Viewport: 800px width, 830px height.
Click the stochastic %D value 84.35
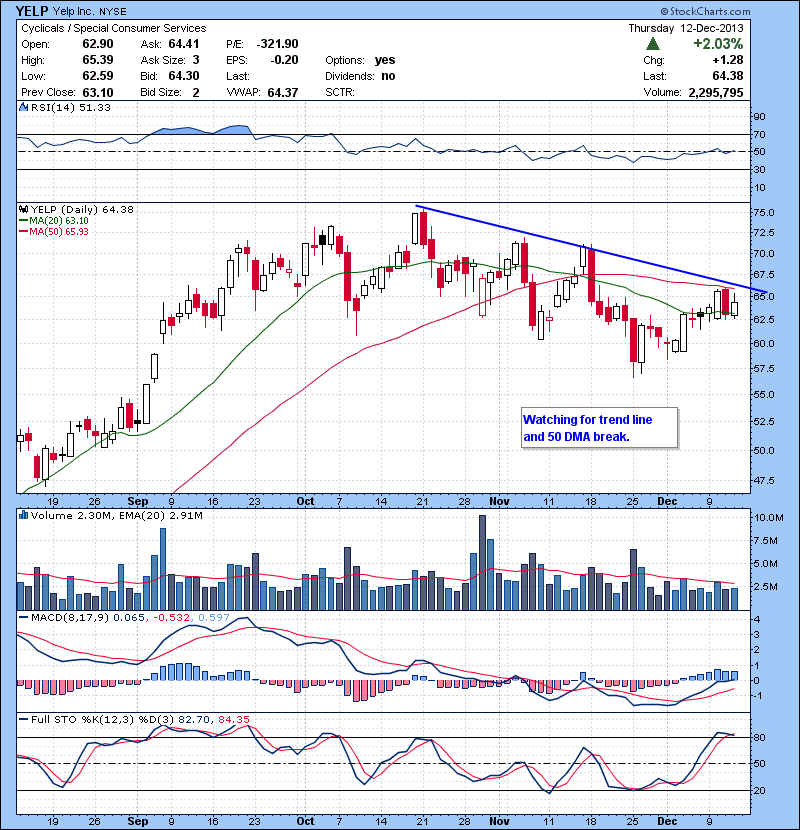(x=233, y=719)
